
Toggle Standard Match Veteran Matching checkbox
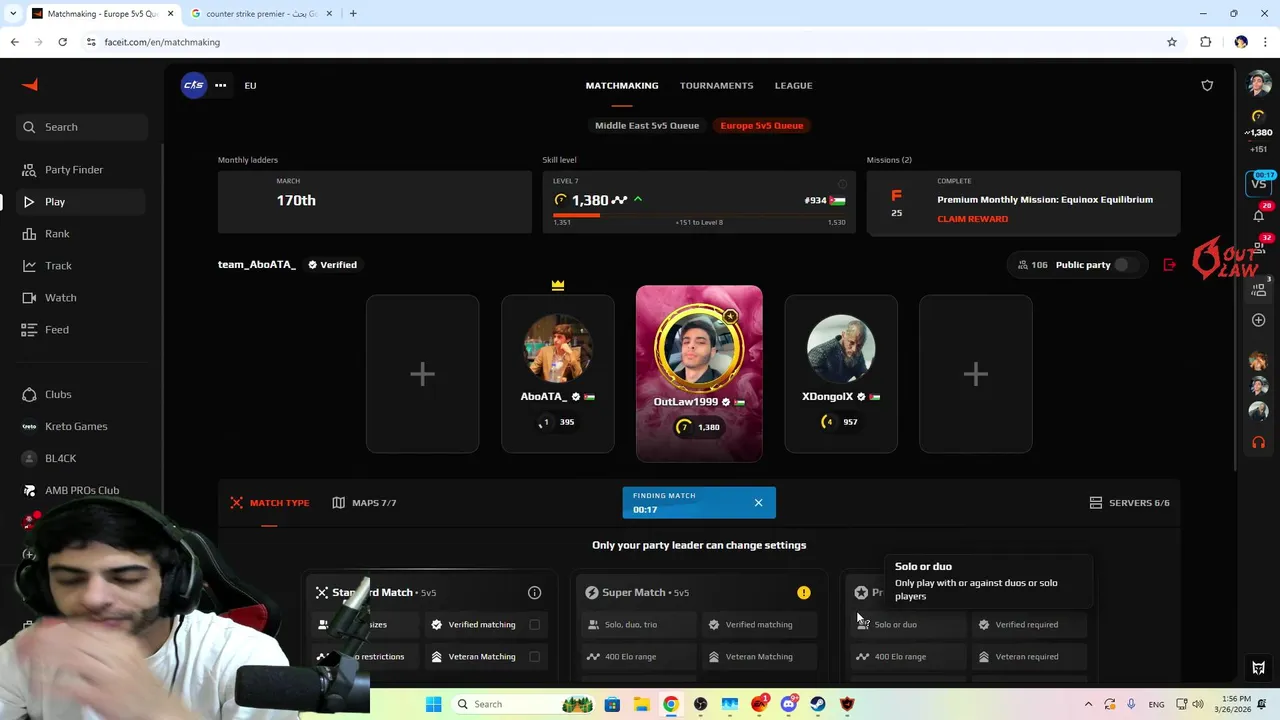534,657
